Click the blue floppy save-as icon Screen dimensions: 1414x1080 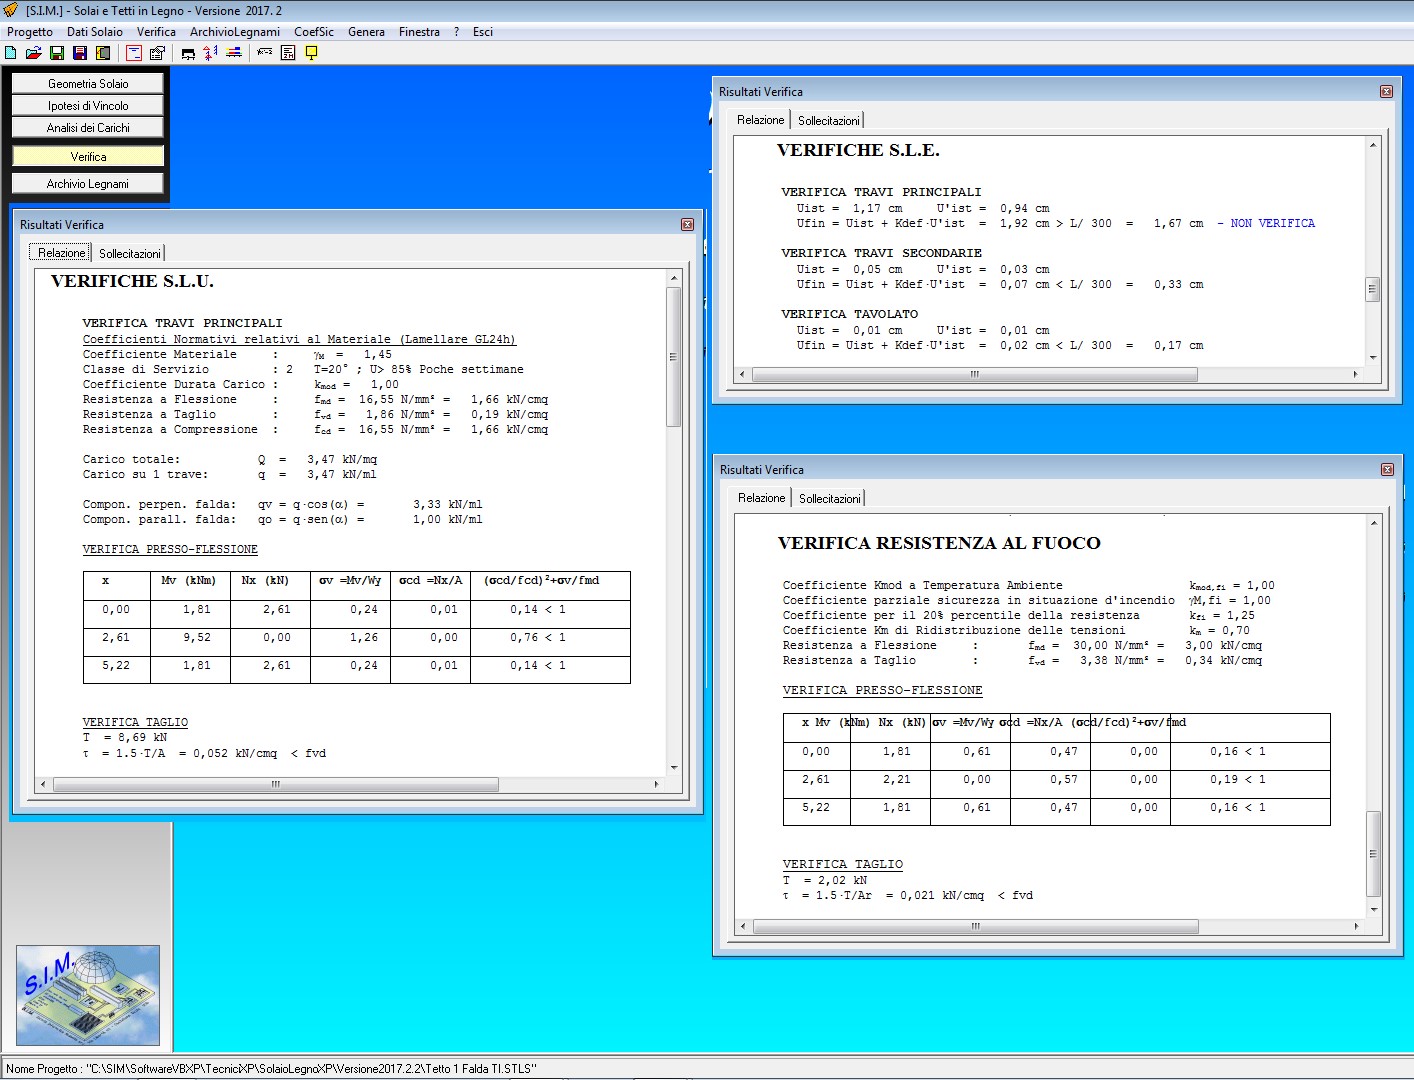pyautogui.click(x=80, y=53)
